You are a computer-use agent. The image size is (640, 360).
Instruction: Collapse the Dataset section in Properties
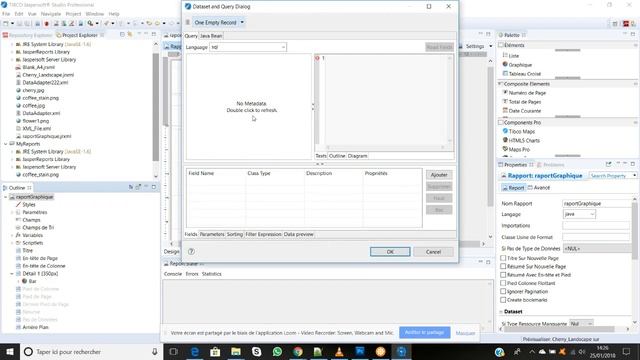[501, 311]
